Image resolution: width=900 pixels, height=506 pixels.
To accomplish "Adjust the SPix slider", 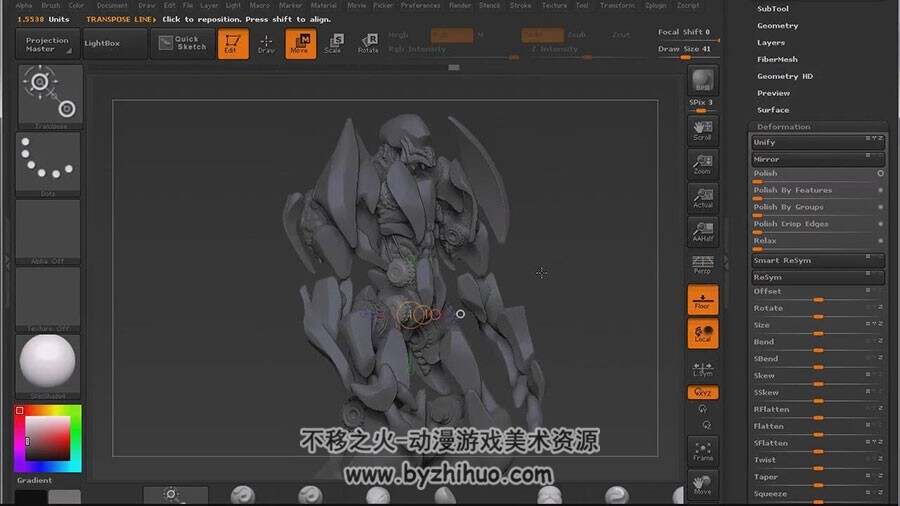I will pyautogui.click(x=701, y=105).
